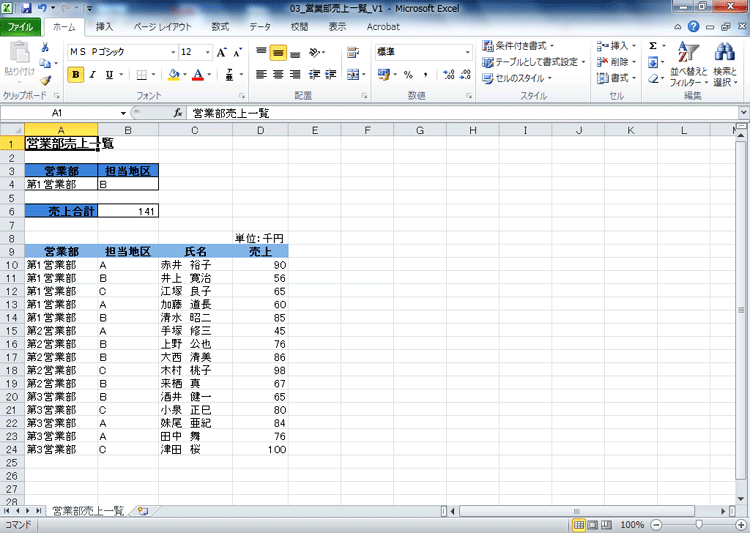Click the Wrap Text icon
The image size is (750, 533).
pos(353,52)
